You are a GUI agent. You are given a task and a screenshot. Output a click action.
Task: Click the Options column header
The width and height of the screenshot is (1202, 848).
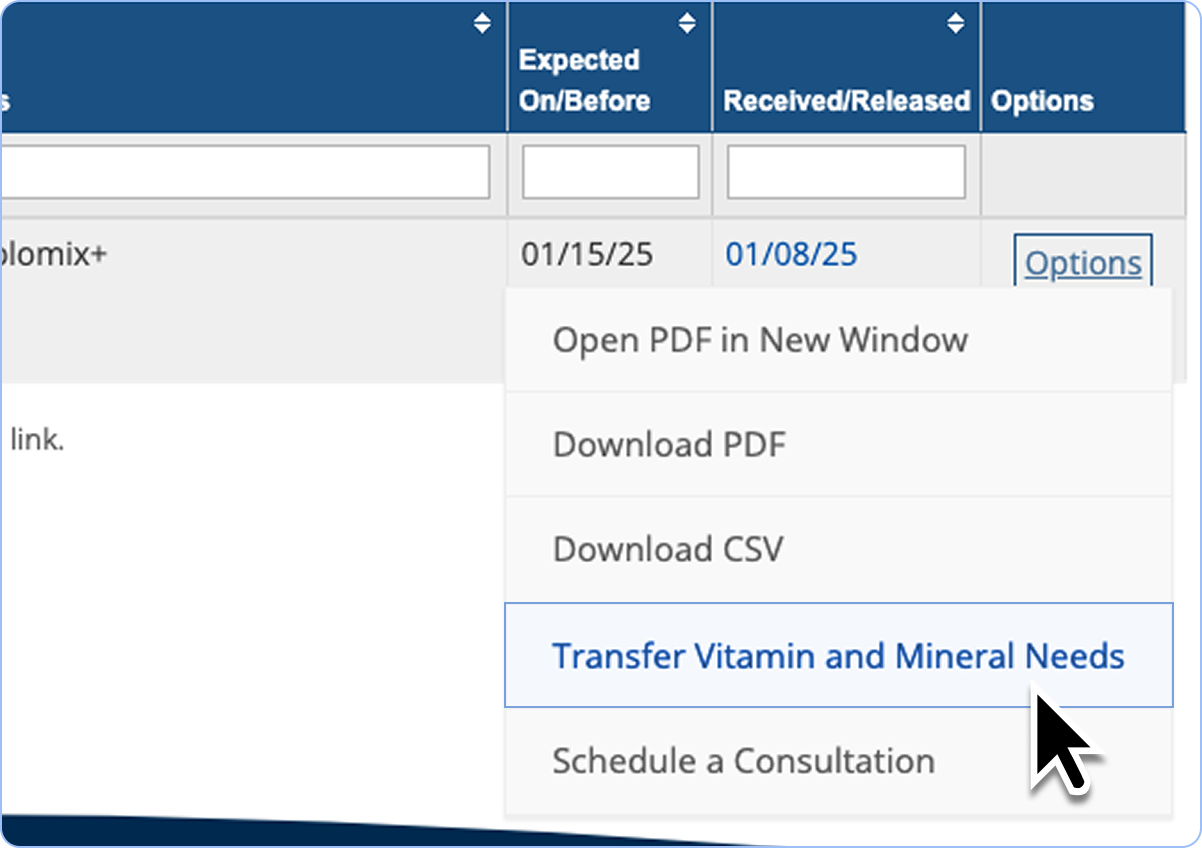tap(1042, 101)
